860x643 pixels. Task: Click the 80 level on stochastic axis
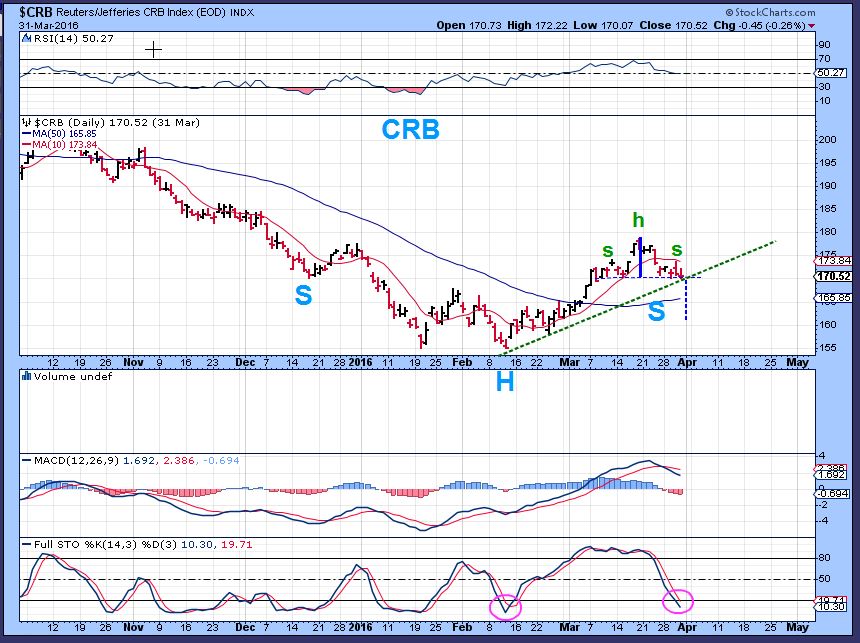tap(824, 558)
